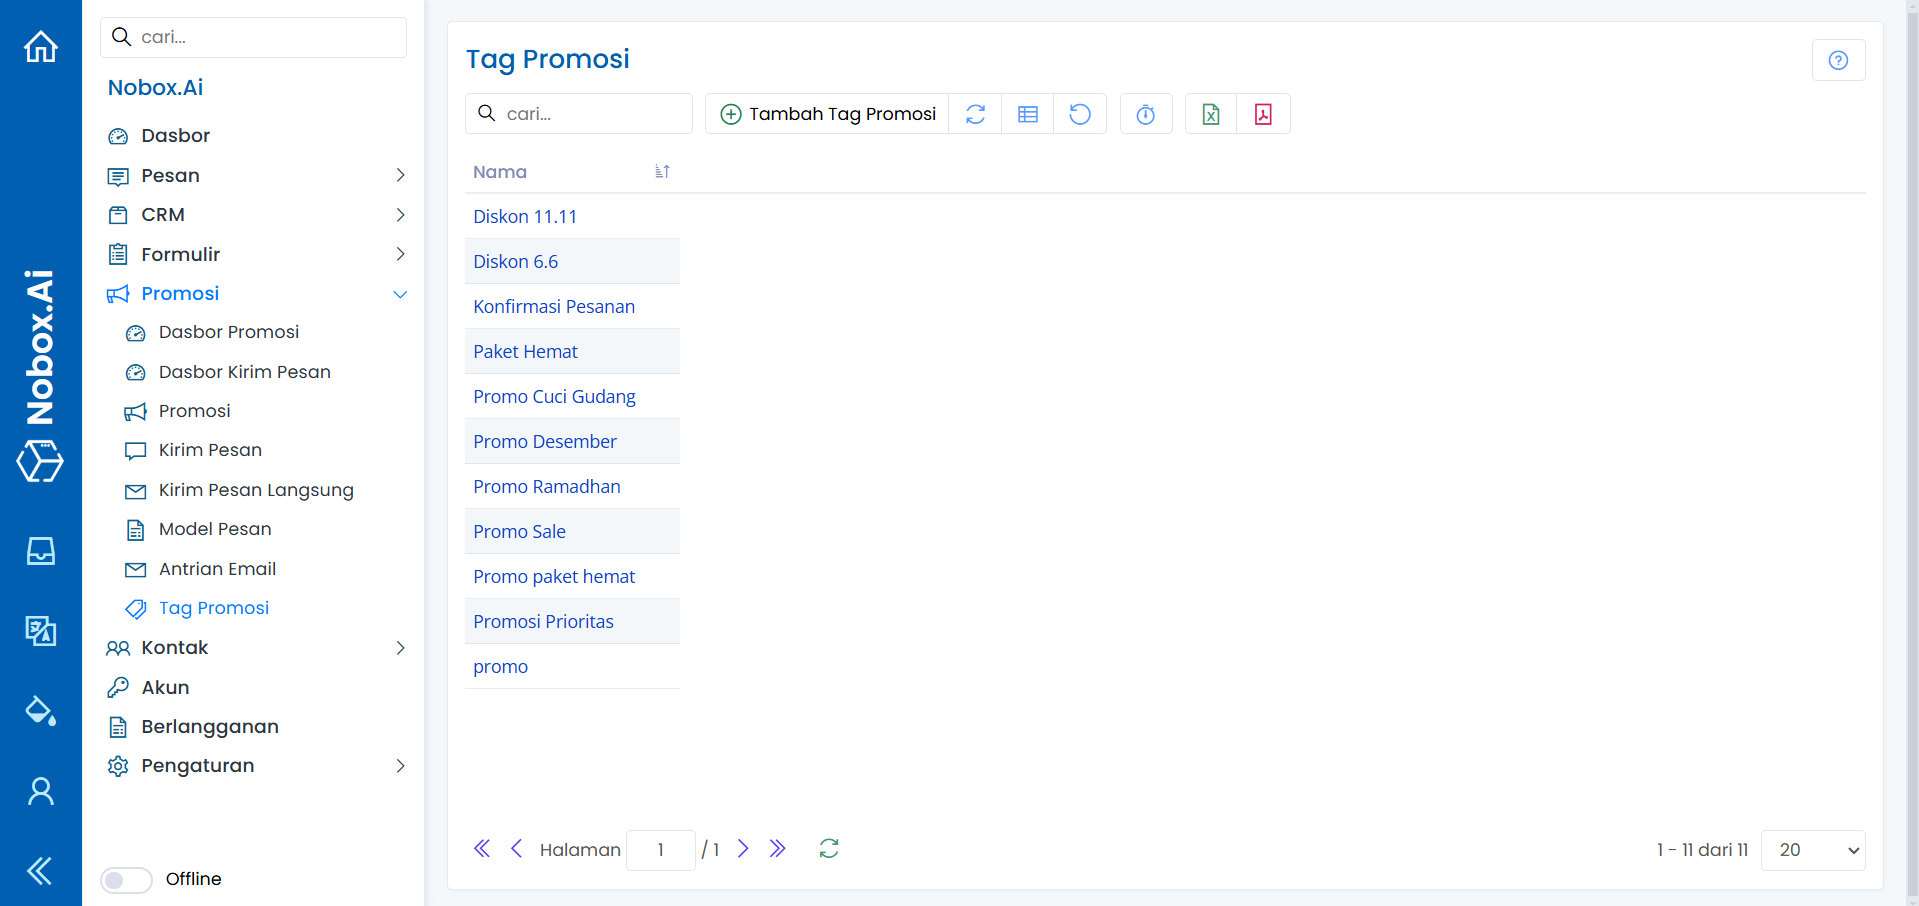Click the home icon in left rail
Viewport: 1919px width, 906px height.
tap(41, 46)
